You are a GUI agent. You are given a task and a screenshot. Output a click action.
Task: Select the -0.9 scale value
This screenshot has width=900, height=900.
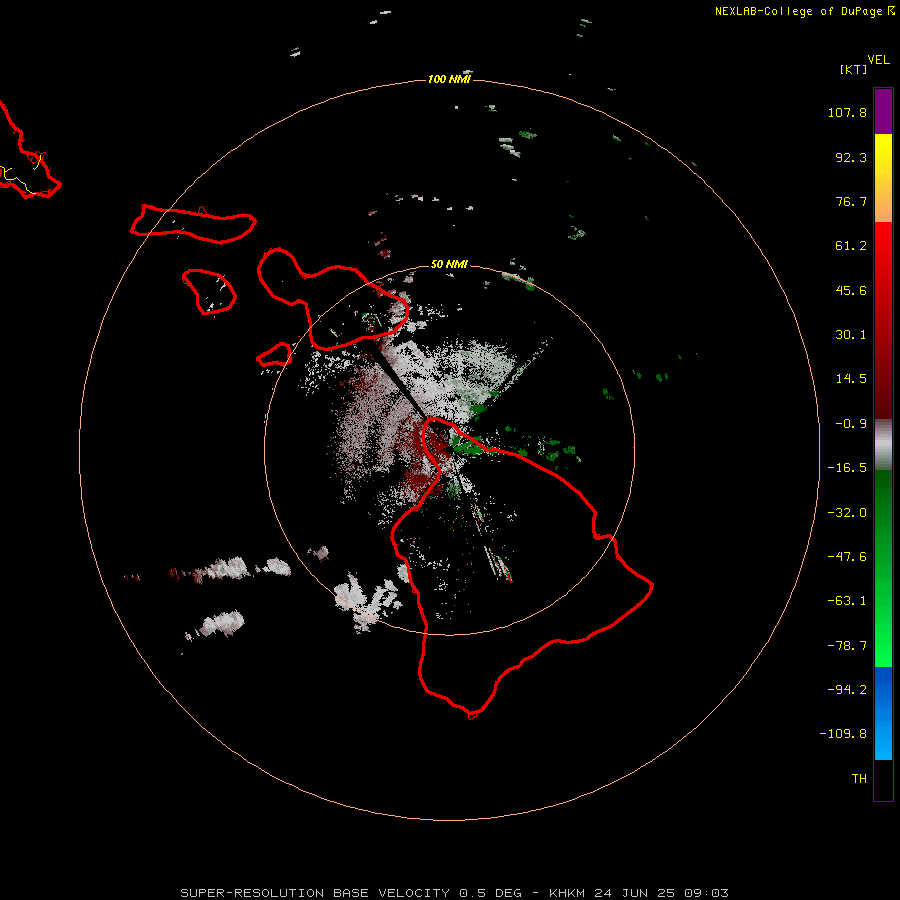pyautogui.click(x=851, y=424)
